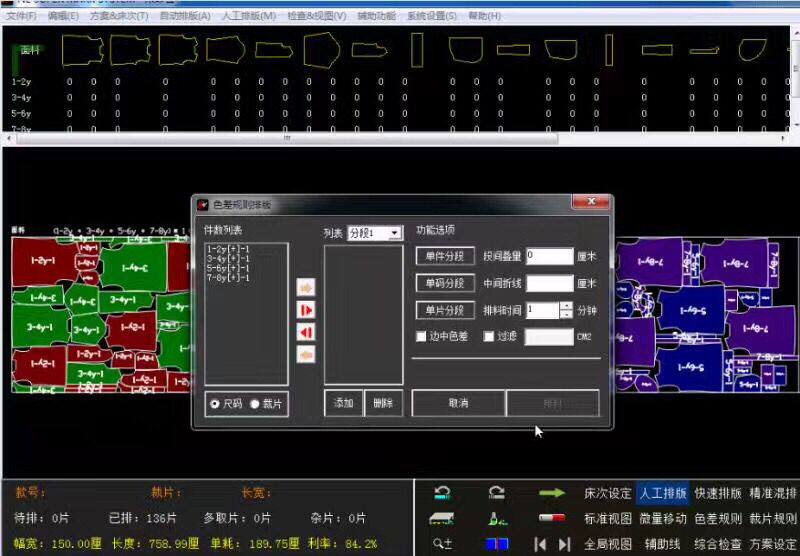Click the first yellow pattern piece thumbnail

[x=82, y=50]
